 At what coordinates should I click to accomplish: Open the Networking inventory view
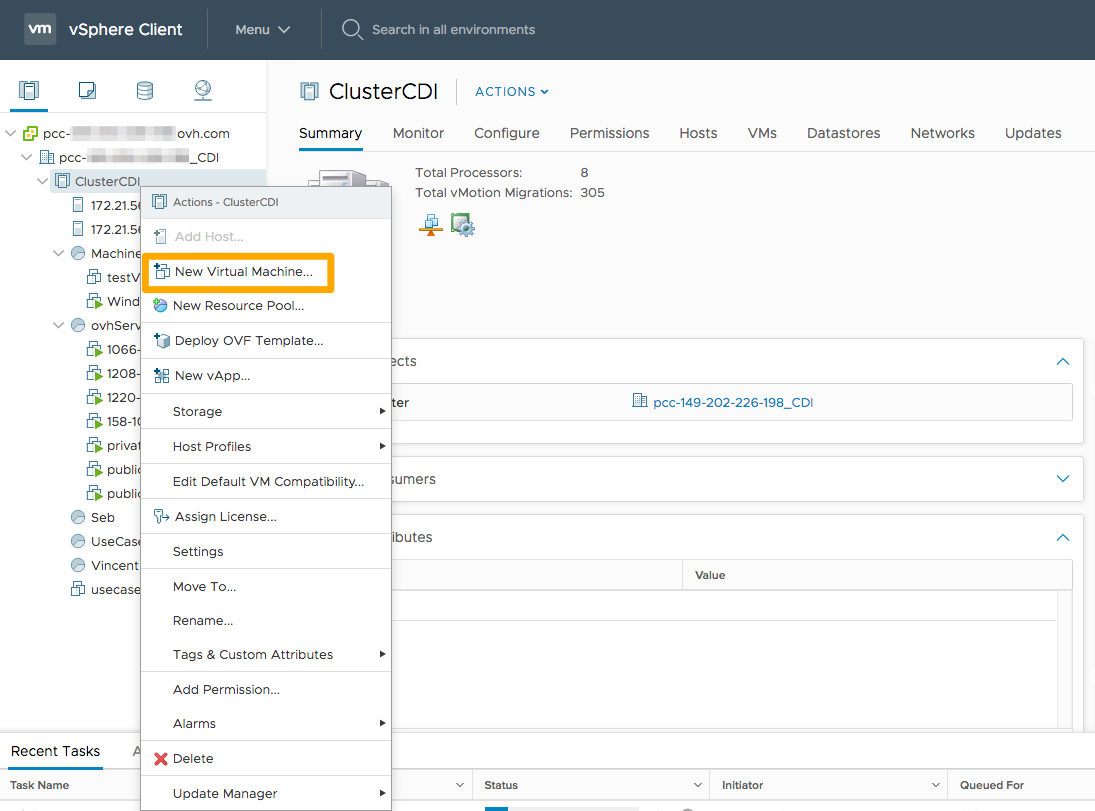tap(203, 90)
